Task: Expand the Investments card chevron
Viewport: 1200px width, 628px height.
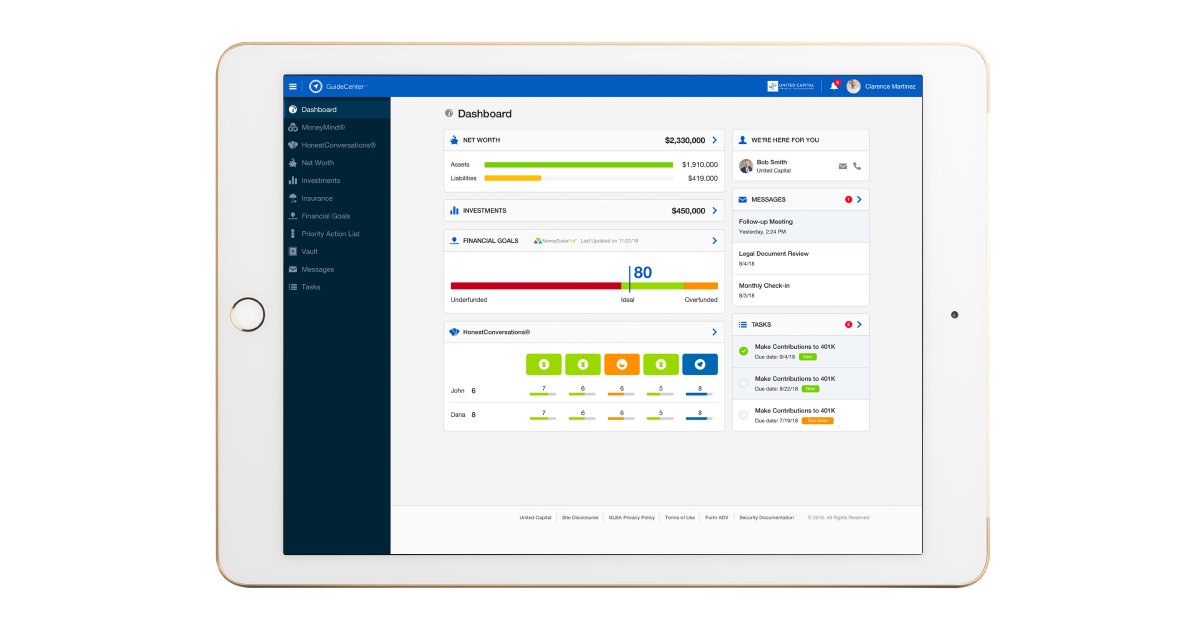Action: 714,211
